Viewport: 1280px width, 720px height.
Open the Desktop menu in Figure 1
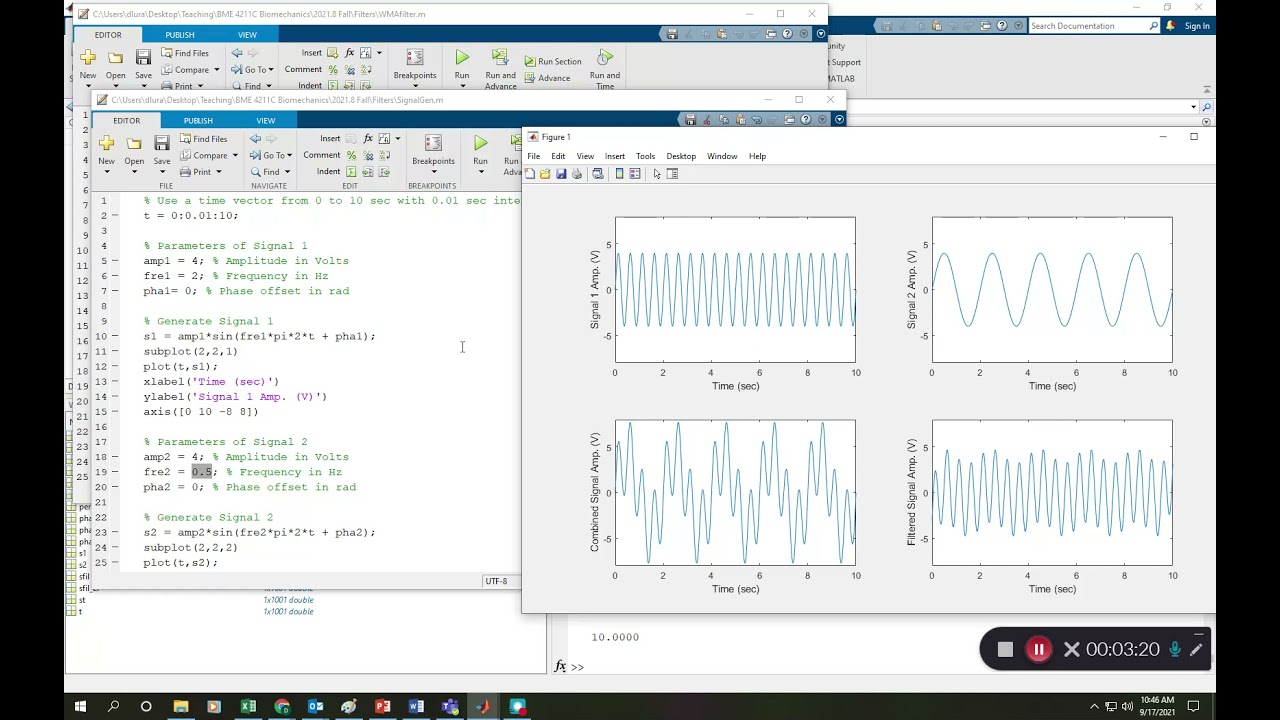[681, 156]
